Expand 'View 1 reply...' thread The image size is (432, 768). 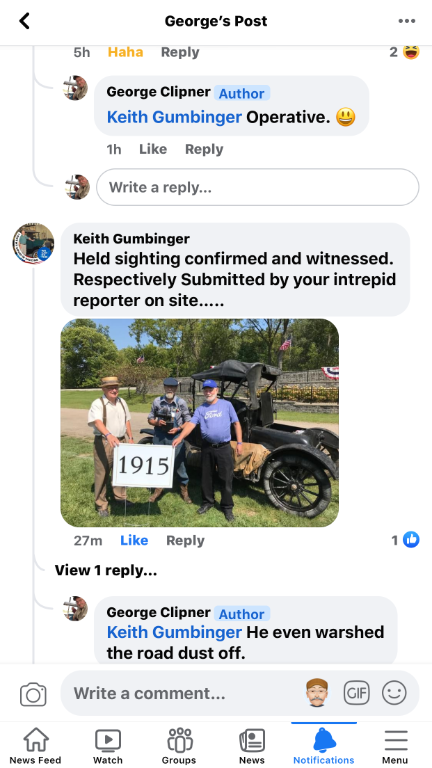tap(106, 570)
